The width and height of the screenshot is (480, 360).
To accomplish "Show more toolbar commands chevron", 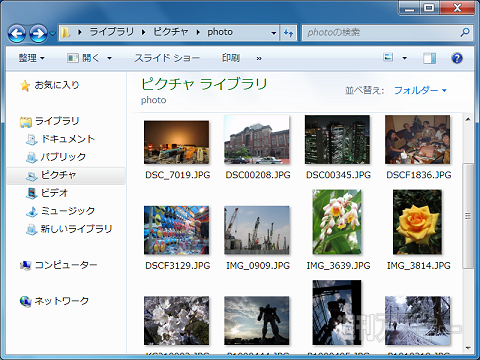I will pos(259,59).
